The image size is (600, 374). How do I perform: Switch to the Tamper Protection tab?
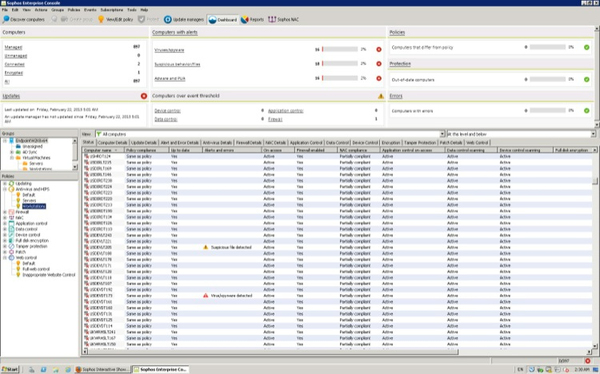coord(420,142)
